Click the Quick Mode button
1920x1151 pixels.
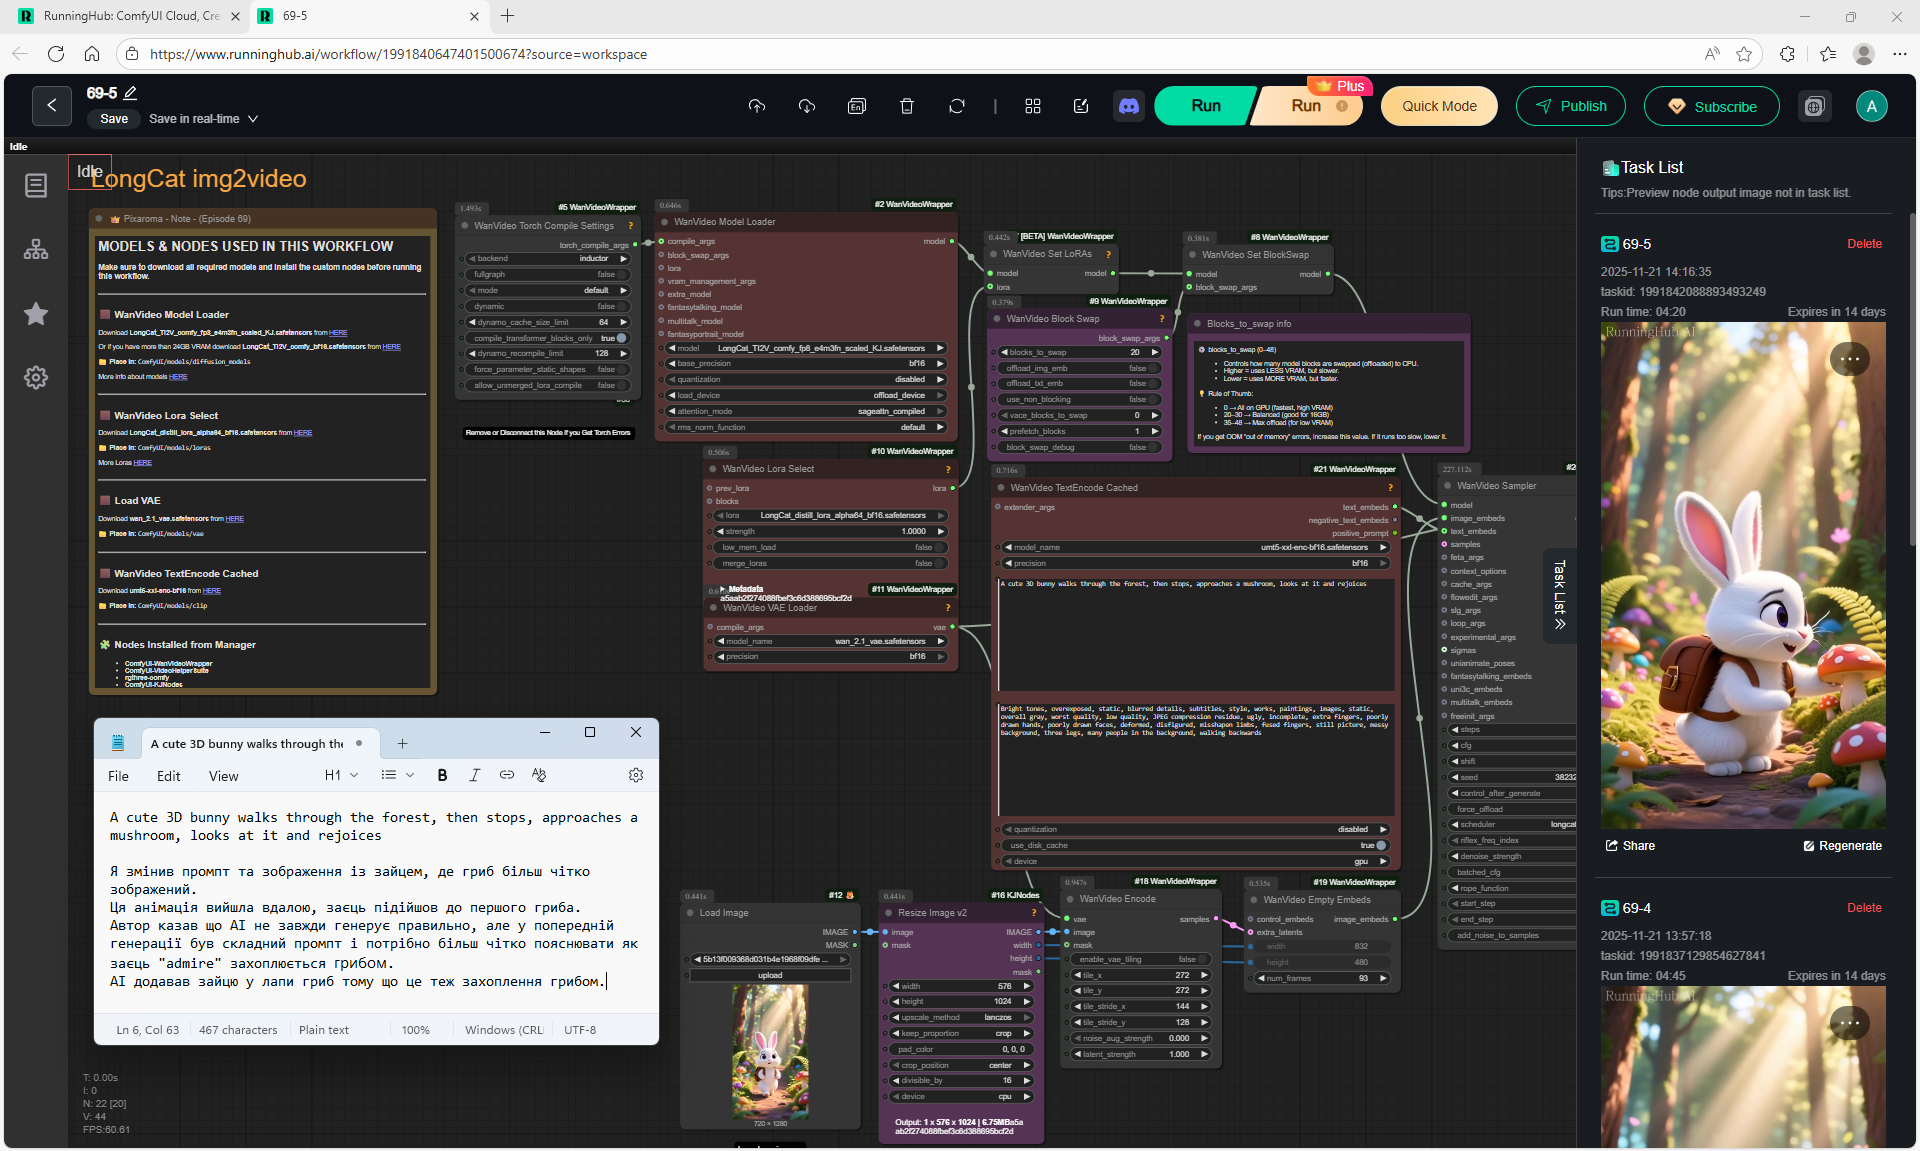click(1438, 106)
